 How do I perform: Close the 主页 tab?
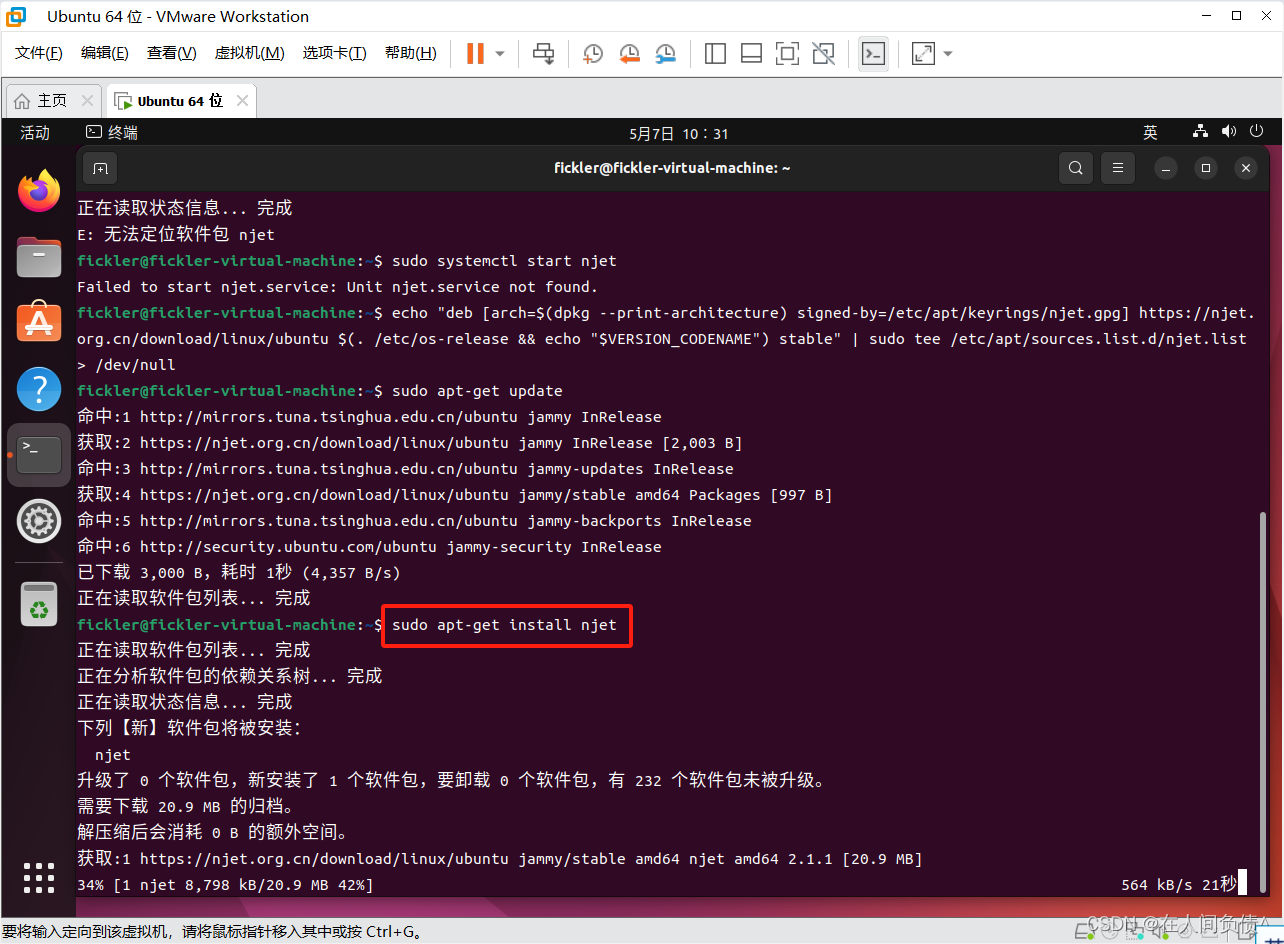tap(87, 101)
